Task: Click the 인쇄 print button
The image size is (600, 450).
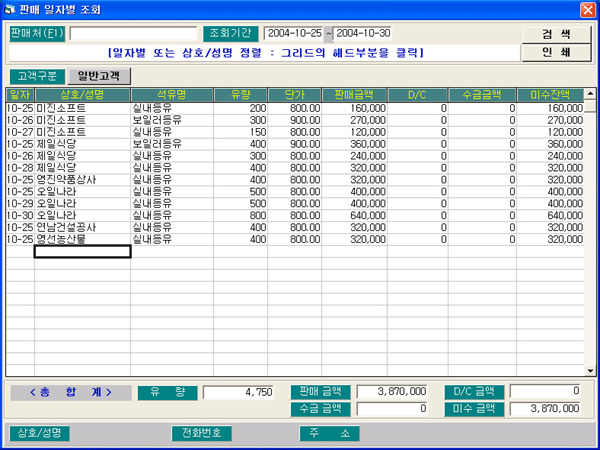Action: tap(556, 52)
